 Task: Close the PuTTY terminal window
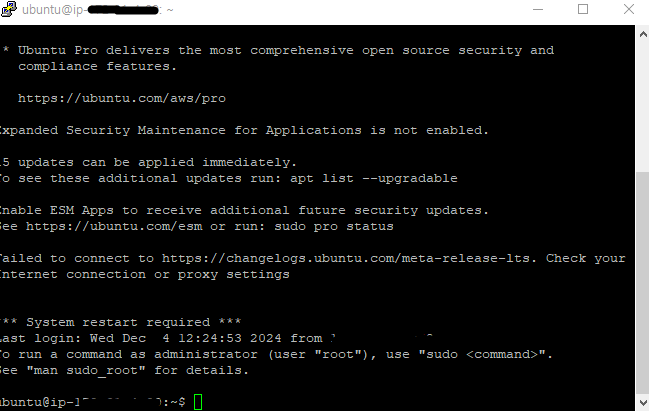(x=629, y=9)
